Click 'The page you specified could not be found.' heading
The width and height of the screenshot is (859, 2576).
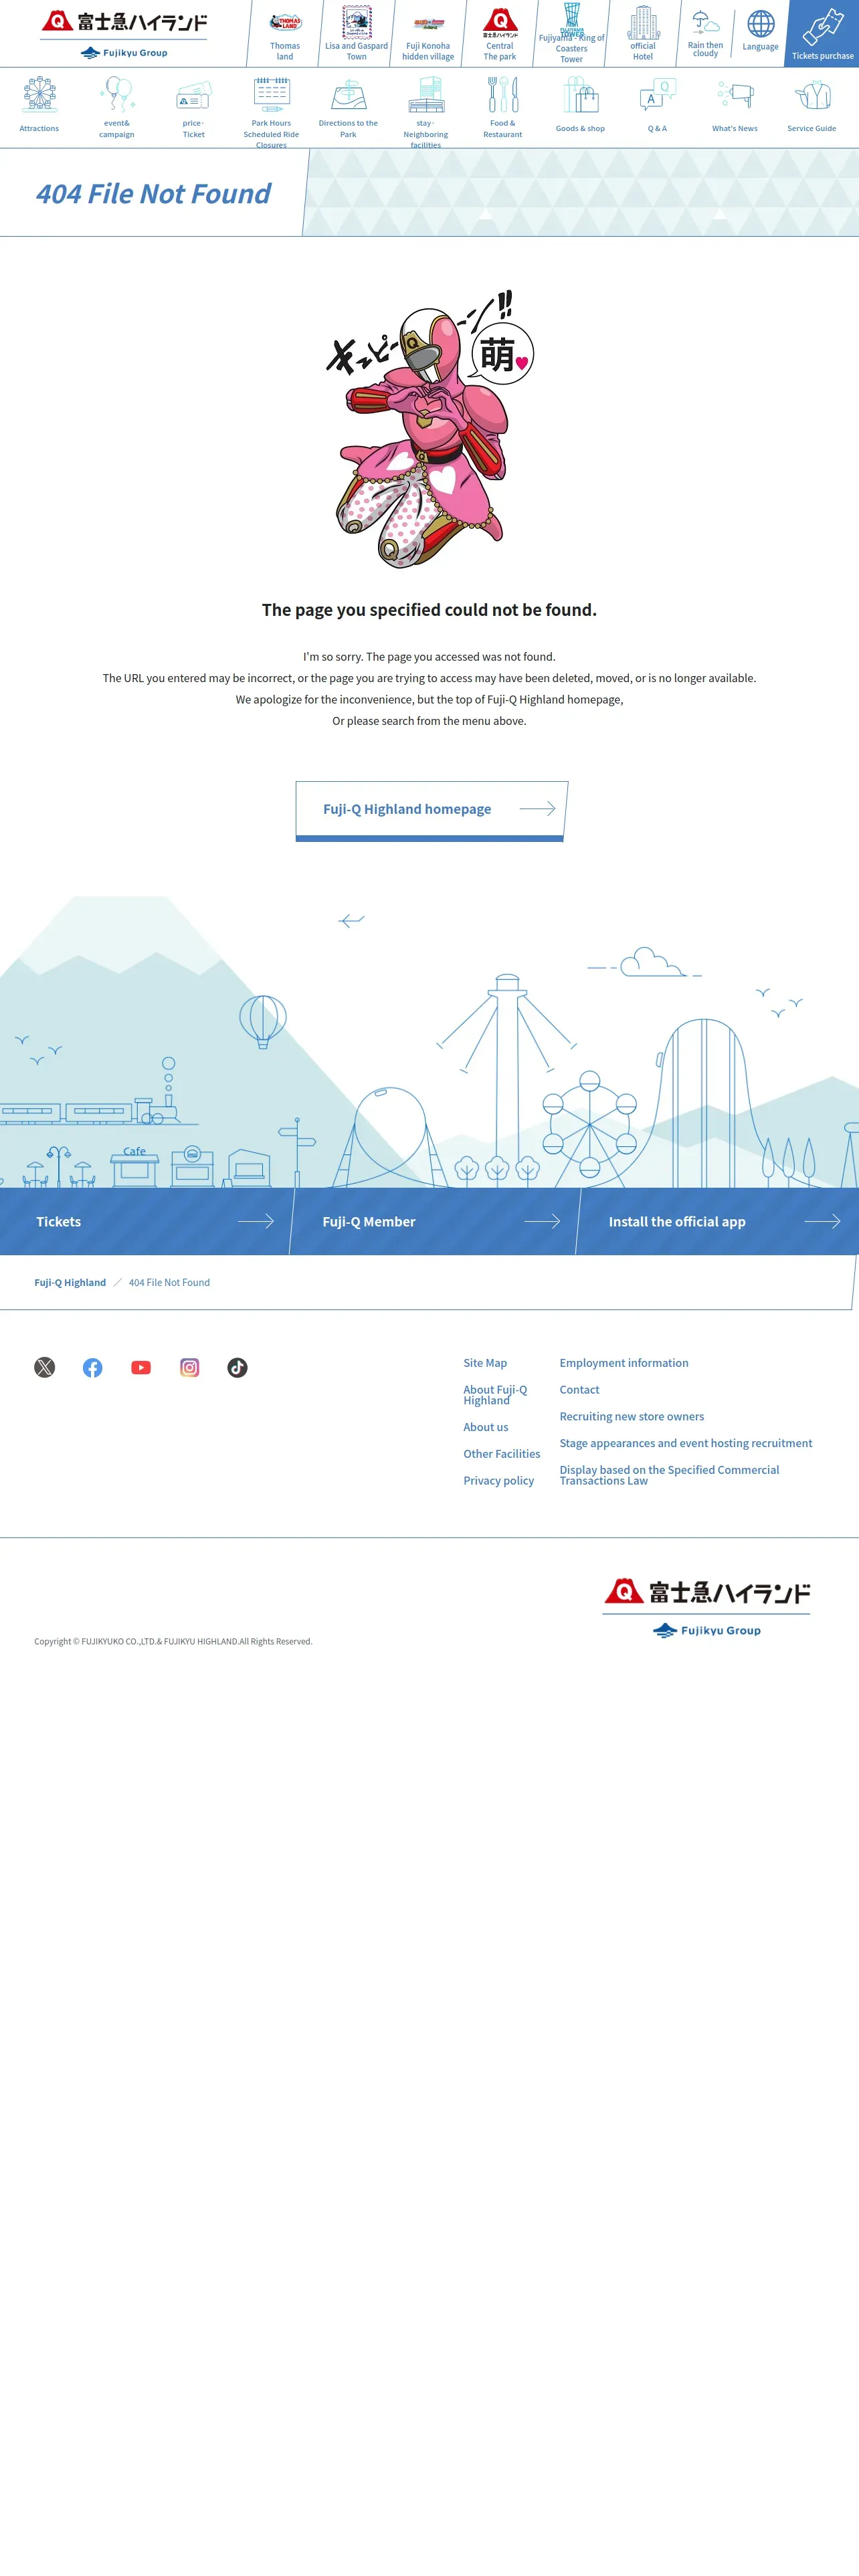coord(429,610)
